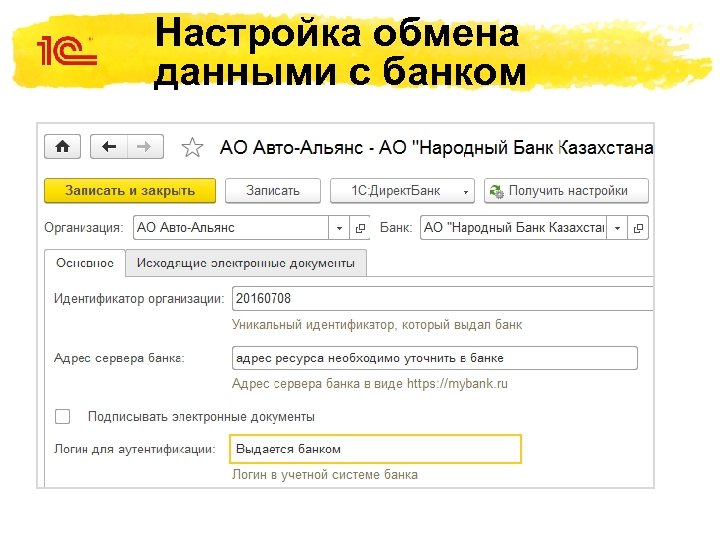The height and width of the screenshot is (540, 720).
Task: Click in the Банк input field
Action: pyautogui.click(x=513, y=228)
